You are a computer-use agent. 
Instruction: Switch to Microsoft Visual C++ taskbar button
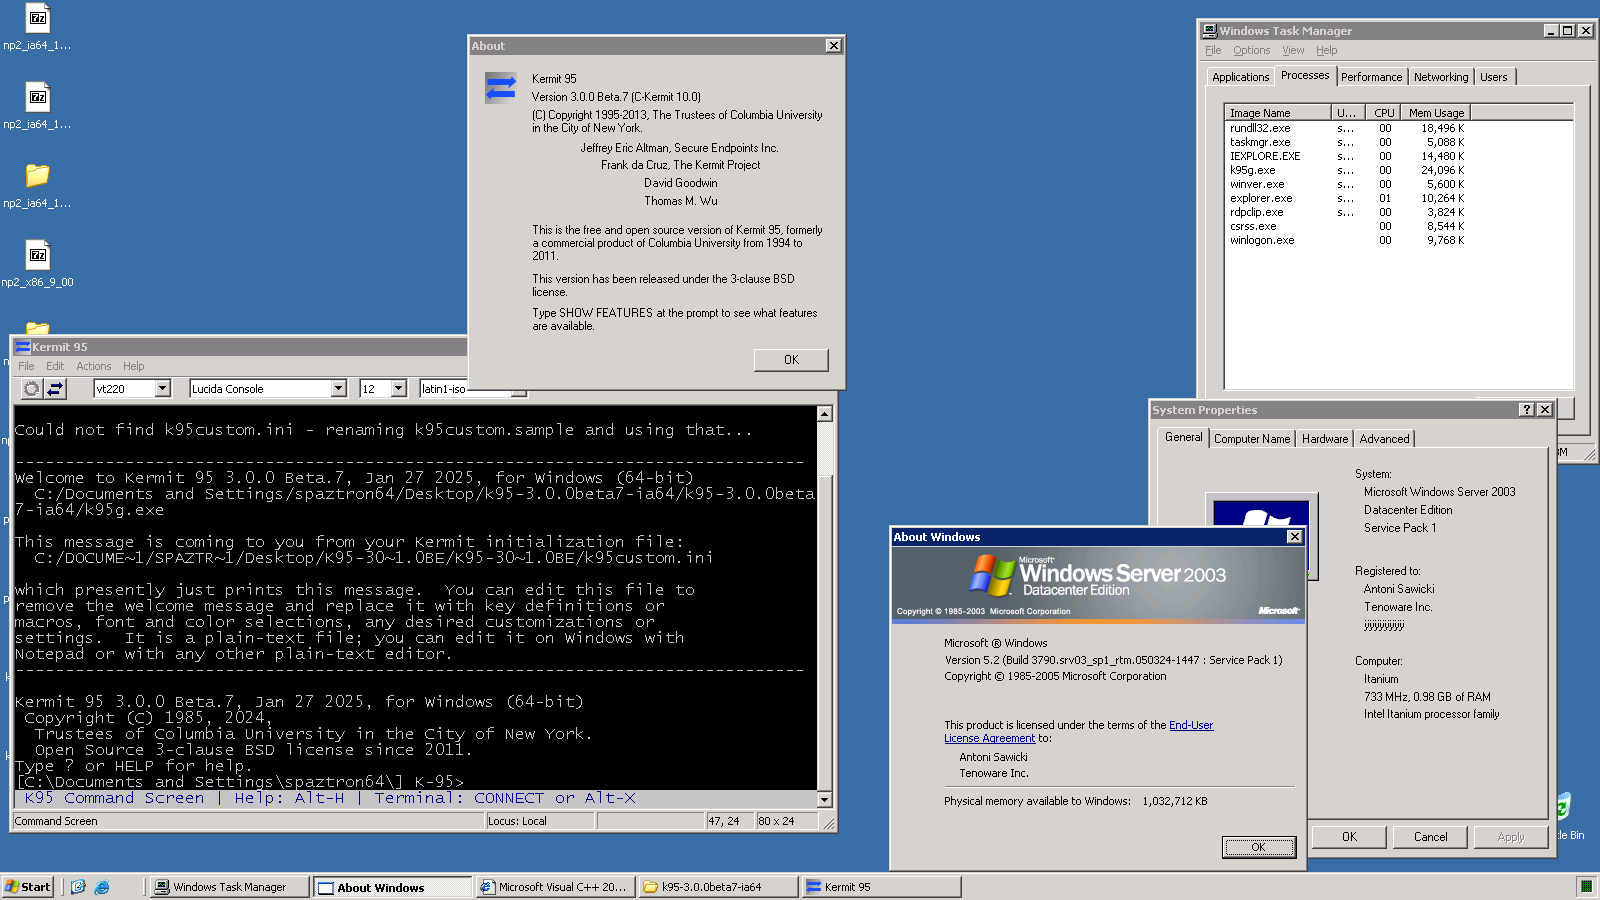pos(554,887)
